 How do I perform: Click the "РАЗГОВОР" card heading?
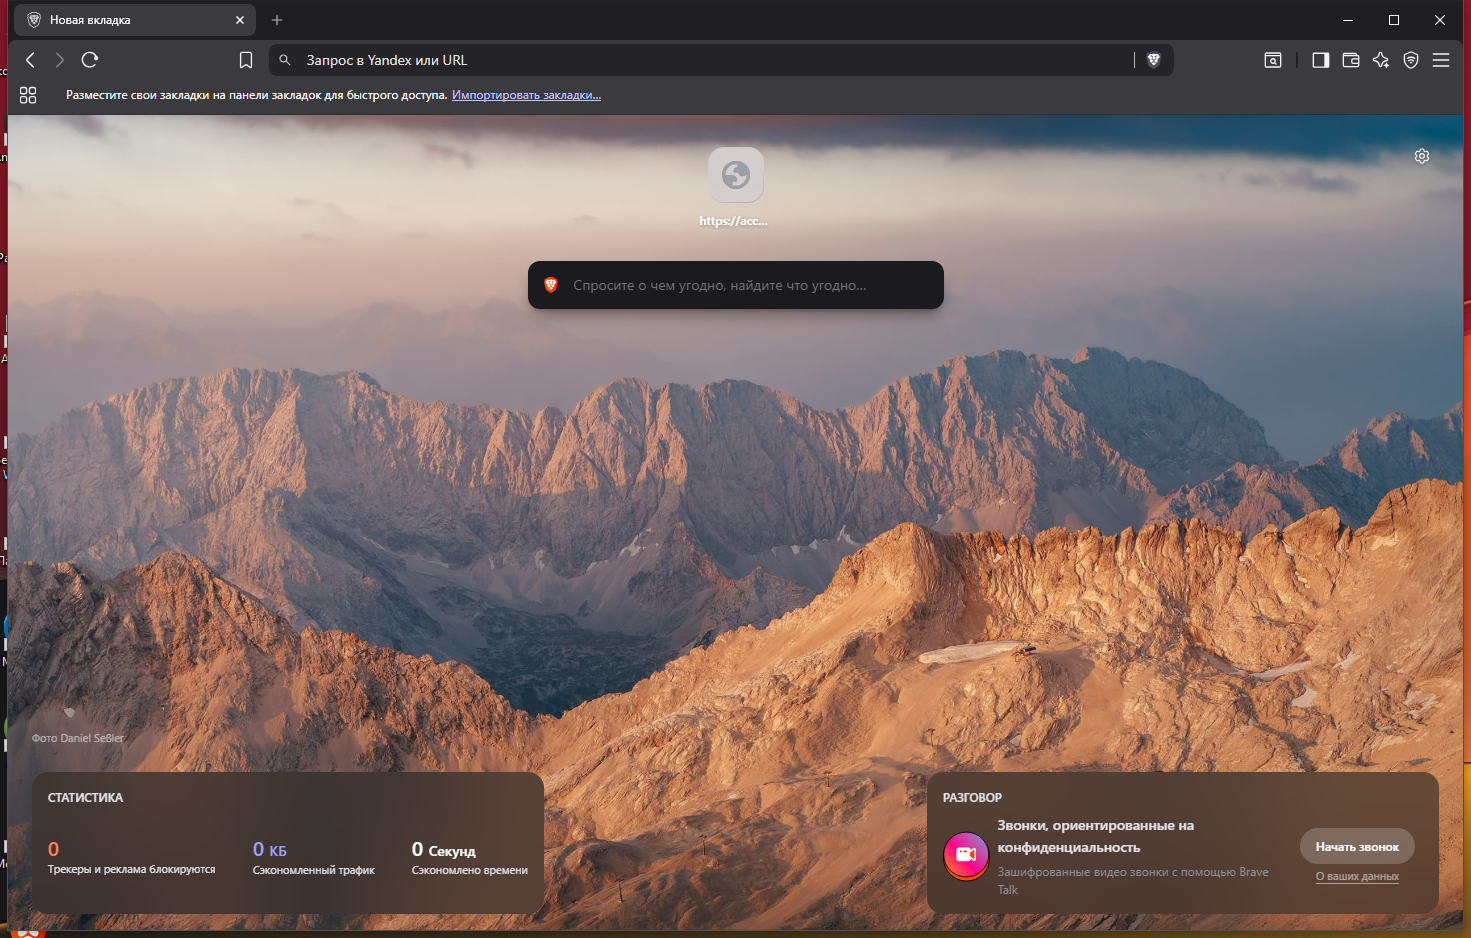click(x=972, y=798)
